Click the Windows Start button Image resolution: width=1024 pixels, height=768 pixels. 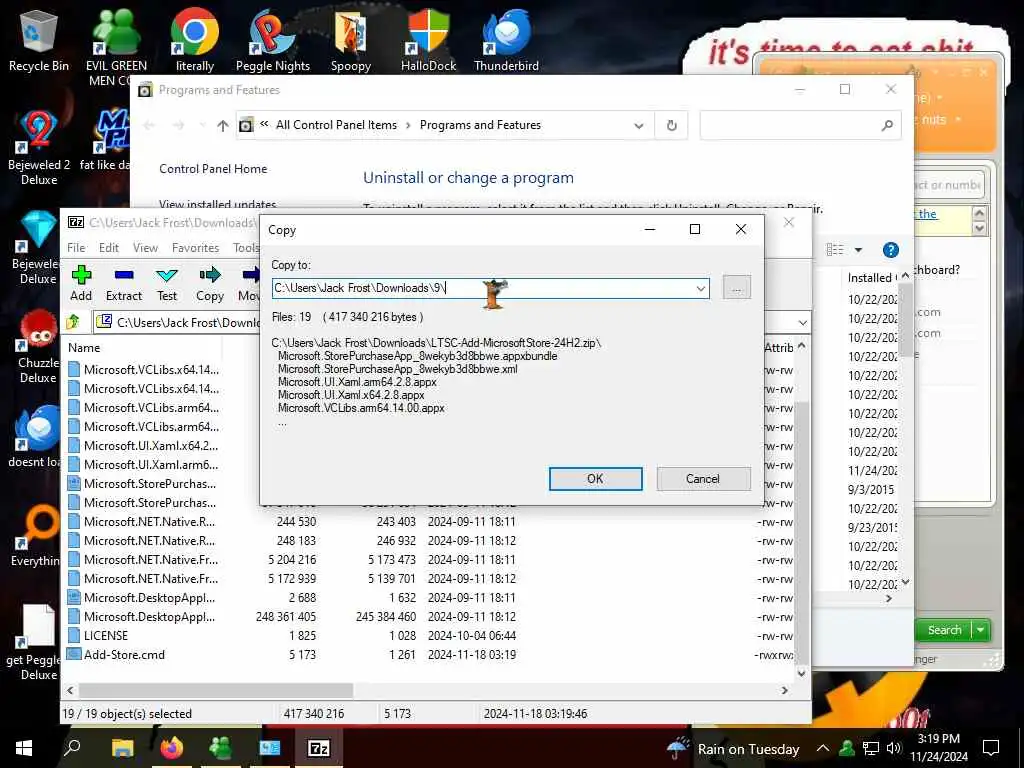[24, 748]
